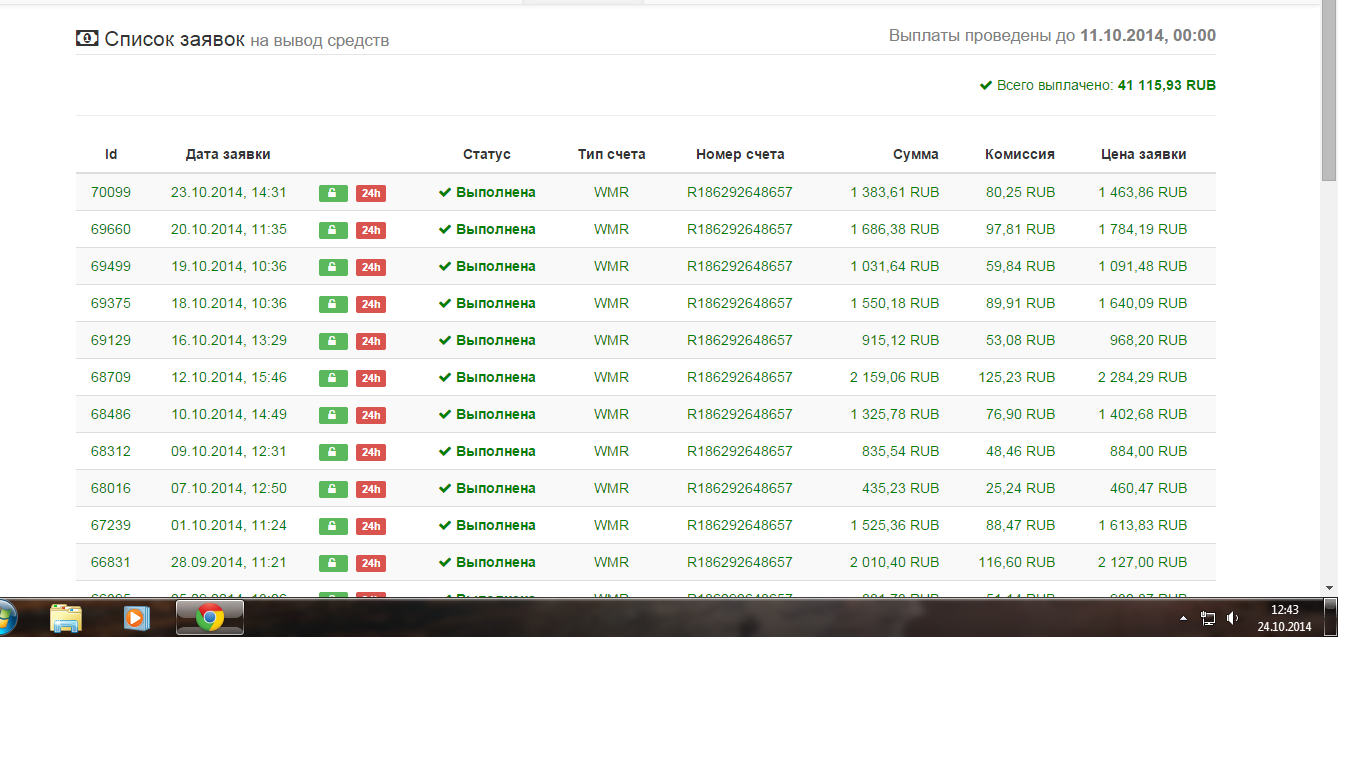Click the red 24h badge for request 69499

click(x=371, y=267)
